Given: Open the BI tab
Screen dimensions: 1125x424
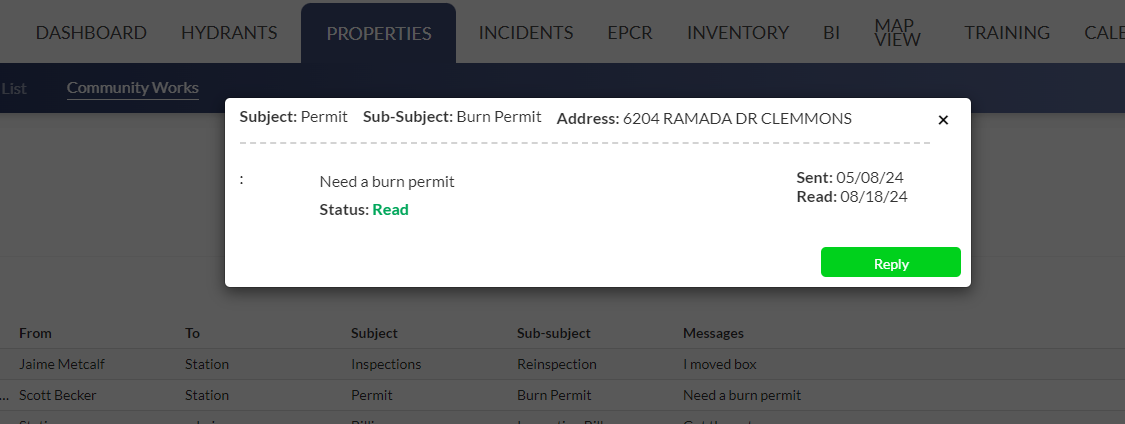Looking at the screenshot, I should coord(831,33).
